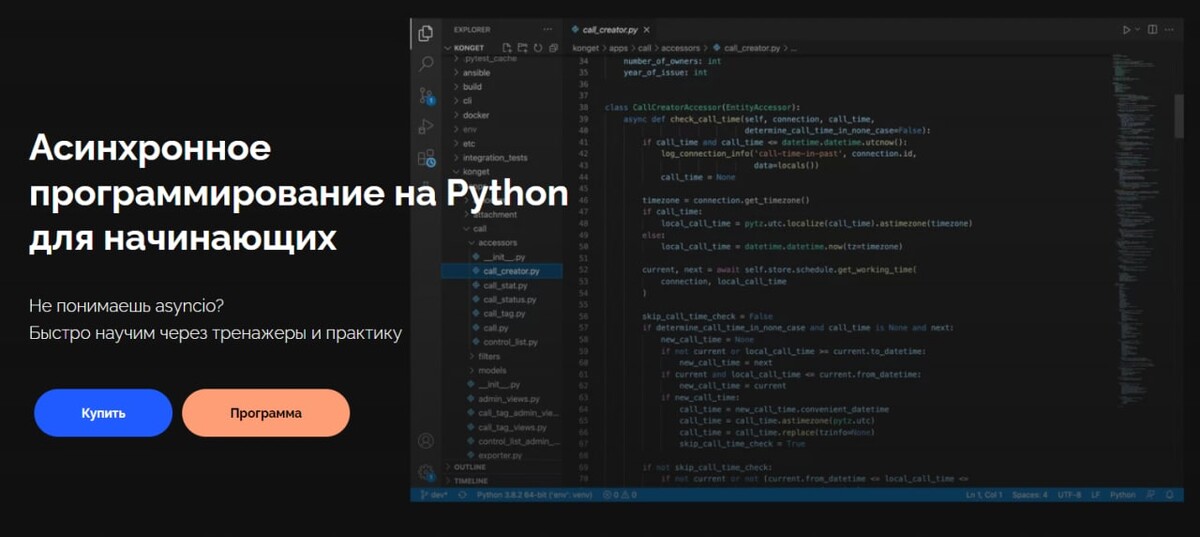Image resolution: width=1200 pixels, height=537 pixels.
Task: Click the New Folder icon in Explorer header
Action: (x=522, y=47)
